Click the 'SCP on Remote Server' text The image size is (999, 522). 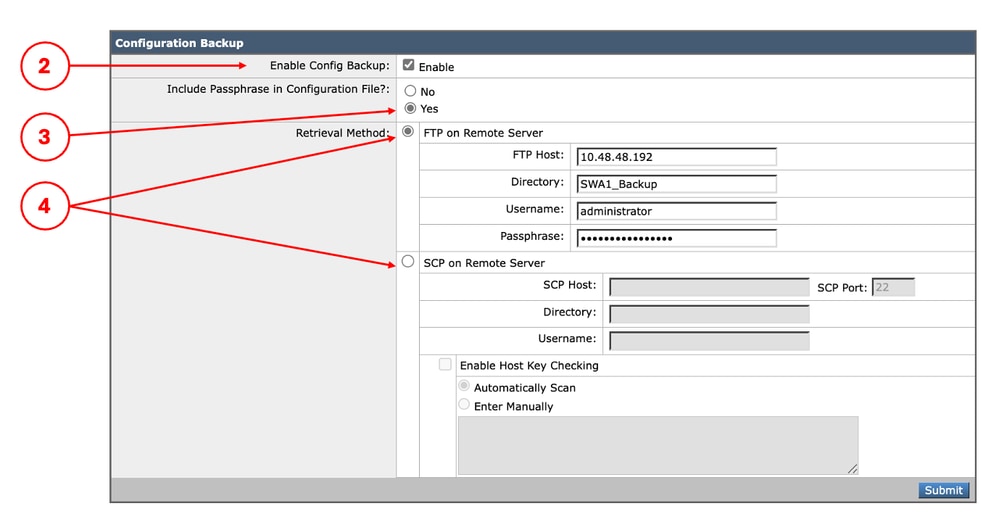tap(484, 263)
